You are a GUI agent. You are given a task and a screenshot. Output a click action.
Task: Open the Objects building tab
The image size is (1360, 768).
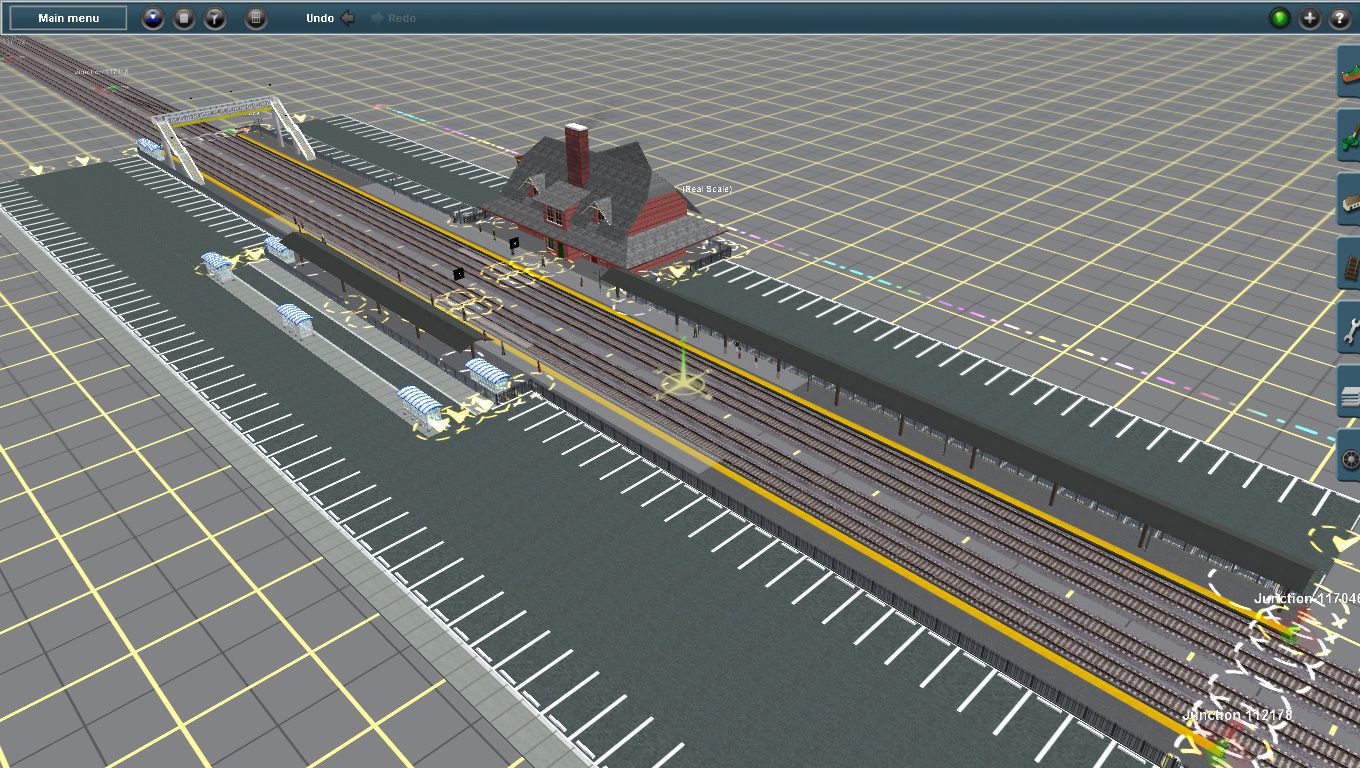point(1349,200)
